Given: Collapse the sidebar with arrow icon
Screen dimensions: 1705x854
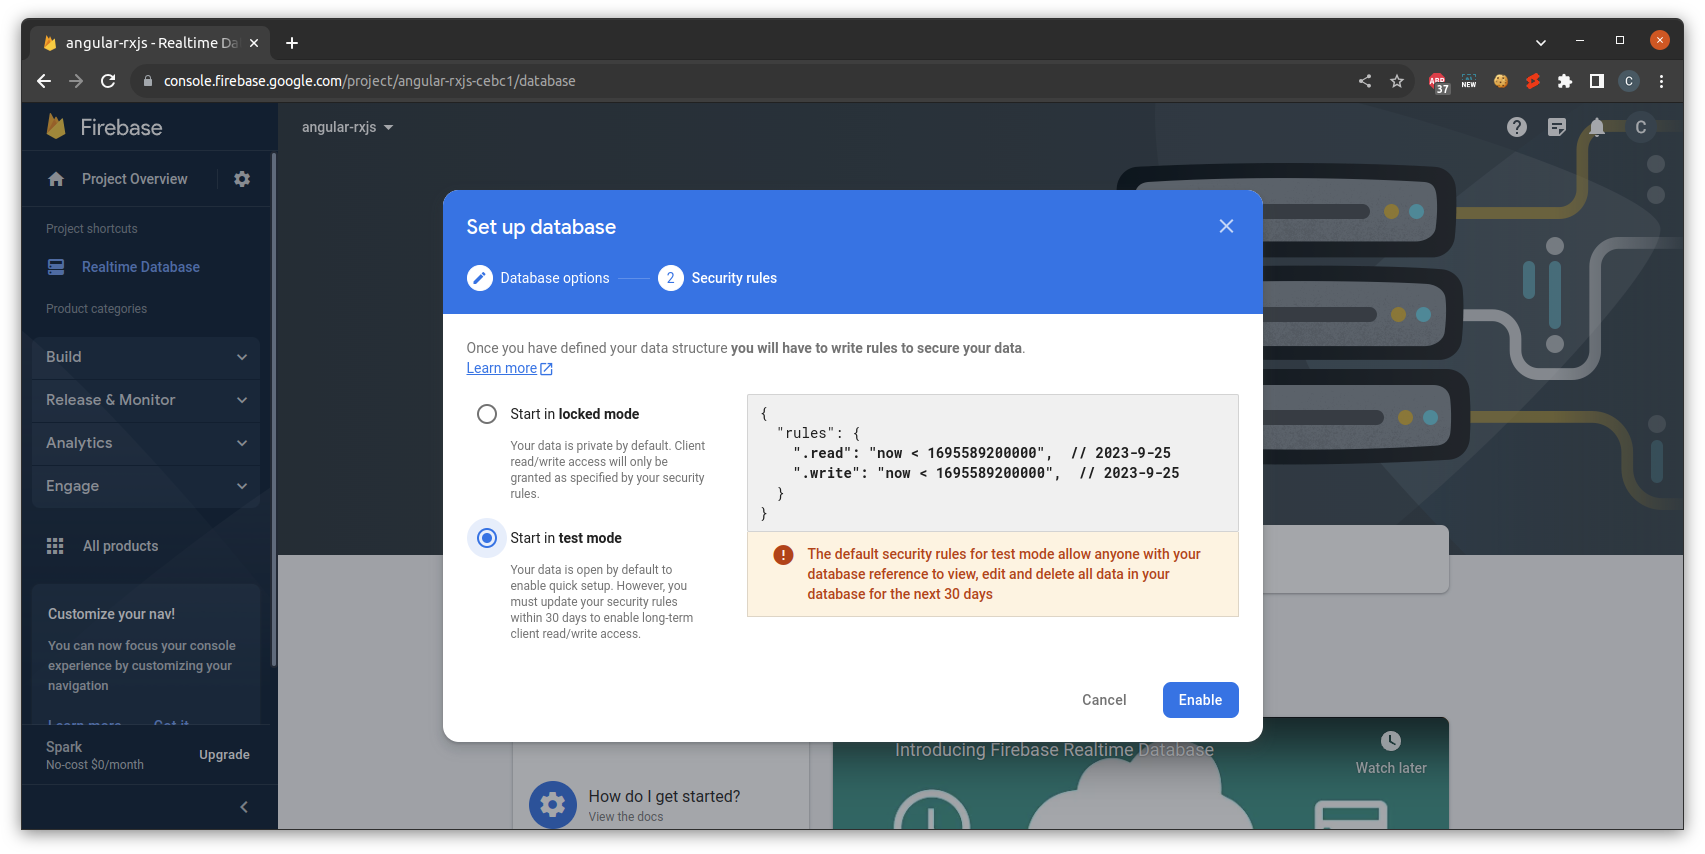Looking at the screenshot, I should coord(244,807).
